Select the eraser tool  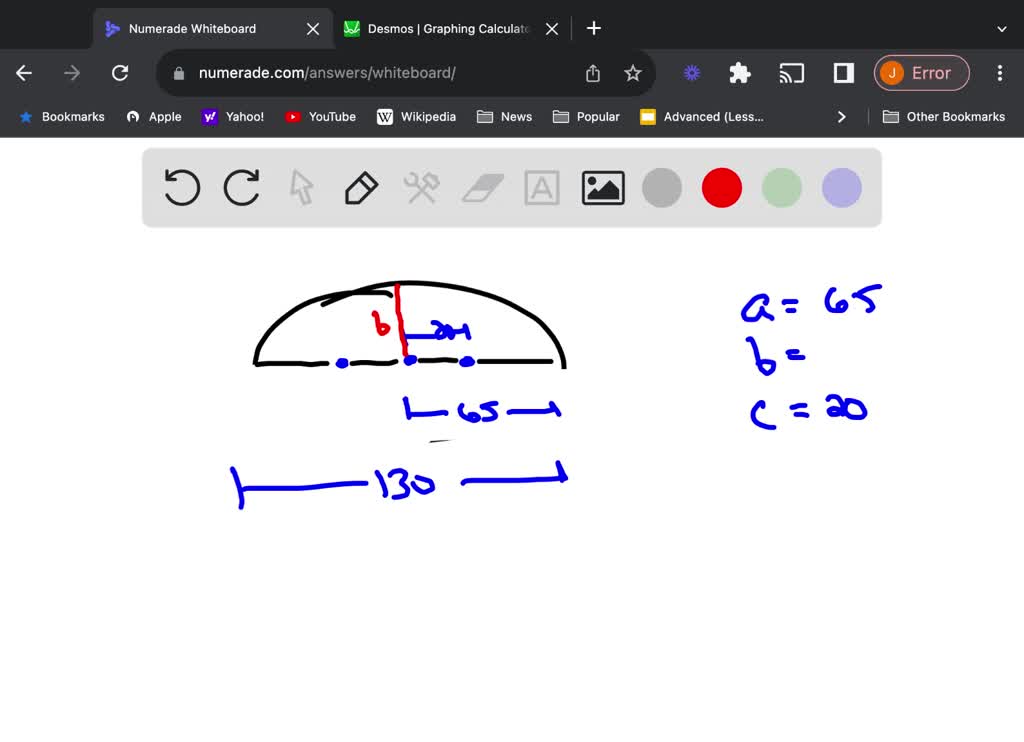(482, 188)
